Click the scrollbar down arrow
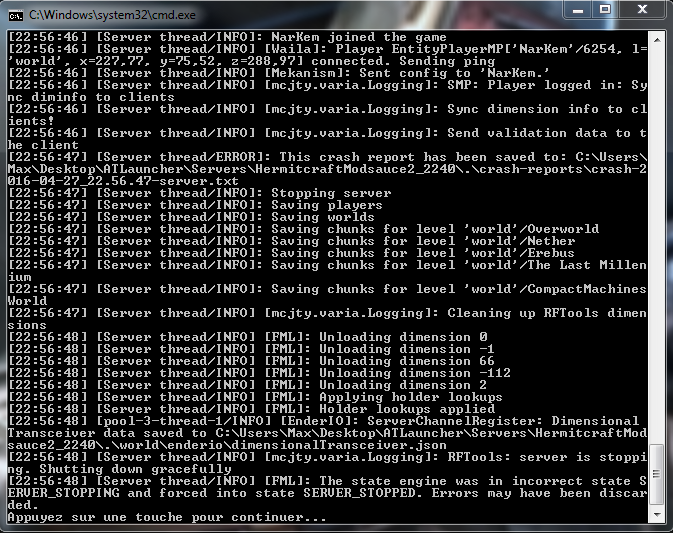Image resolution: width=673 pixels, height=533 pixels. (657, 514)
